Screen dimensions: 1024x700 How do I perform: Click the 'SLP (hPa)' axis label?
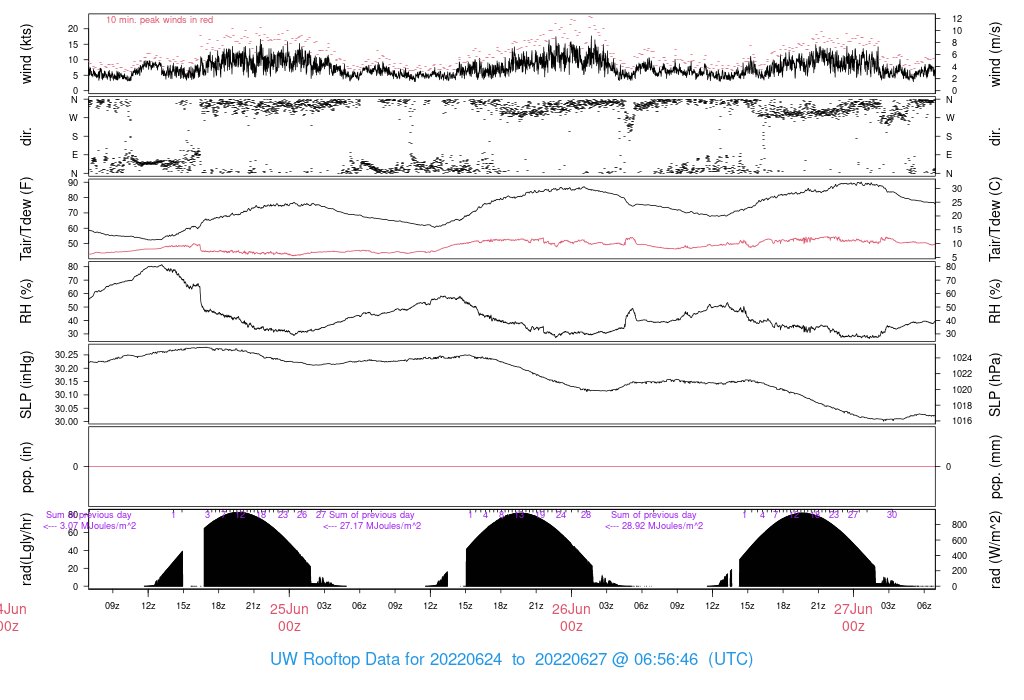pyautogui.click(x=995, y=385)
